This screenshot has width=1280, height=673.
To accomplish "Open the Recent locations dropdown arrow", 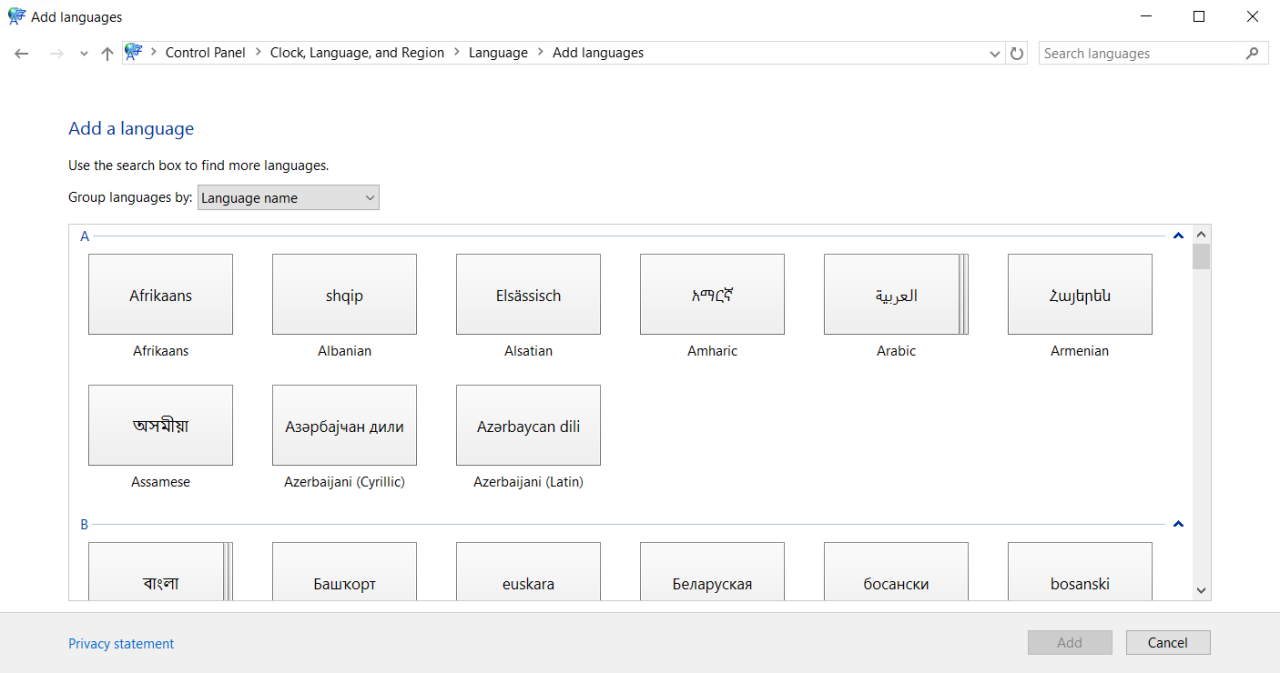I will point(84,54).
